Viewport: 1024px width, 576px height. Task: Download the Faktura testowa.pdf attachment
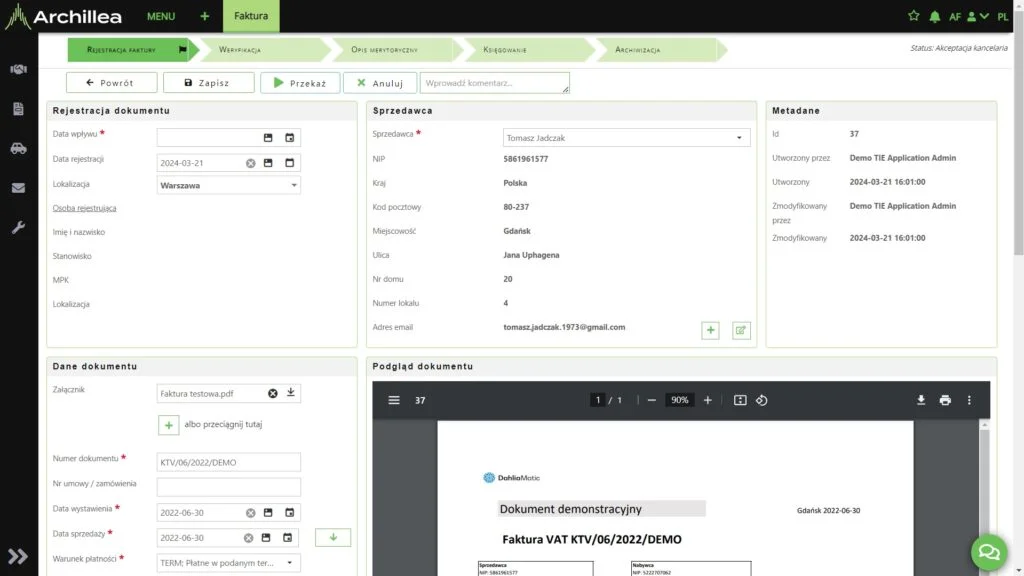tap(291, 393)
